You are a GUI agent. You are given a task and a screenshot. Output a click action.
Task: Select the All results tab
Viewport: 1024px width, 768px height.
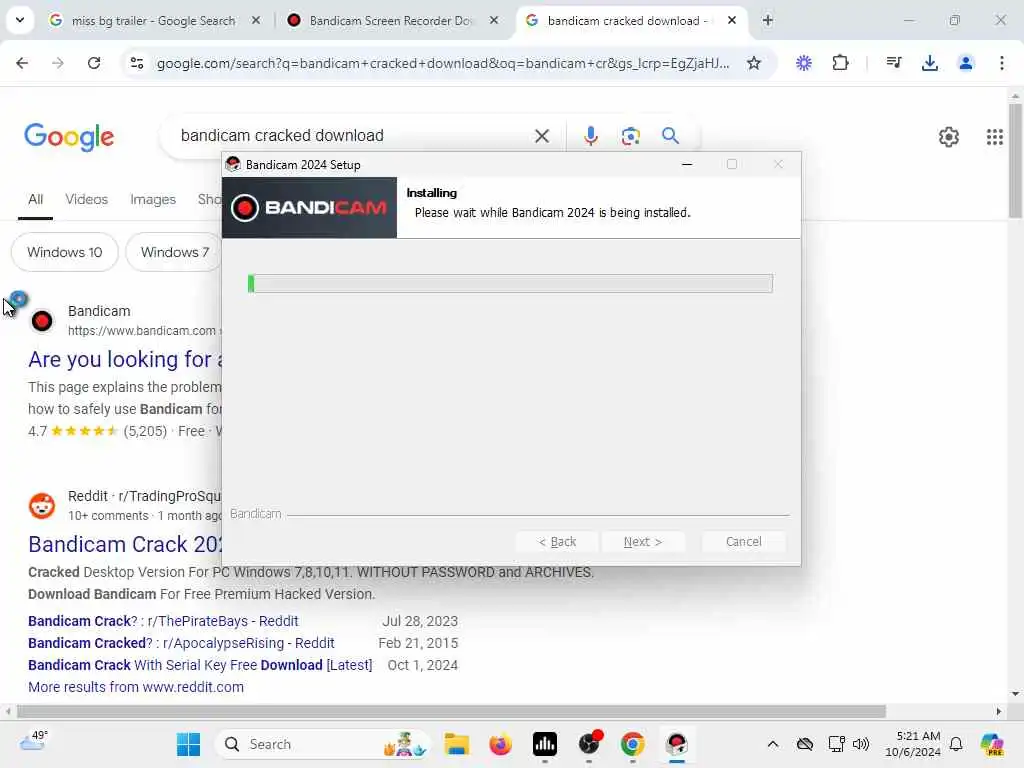35,199
